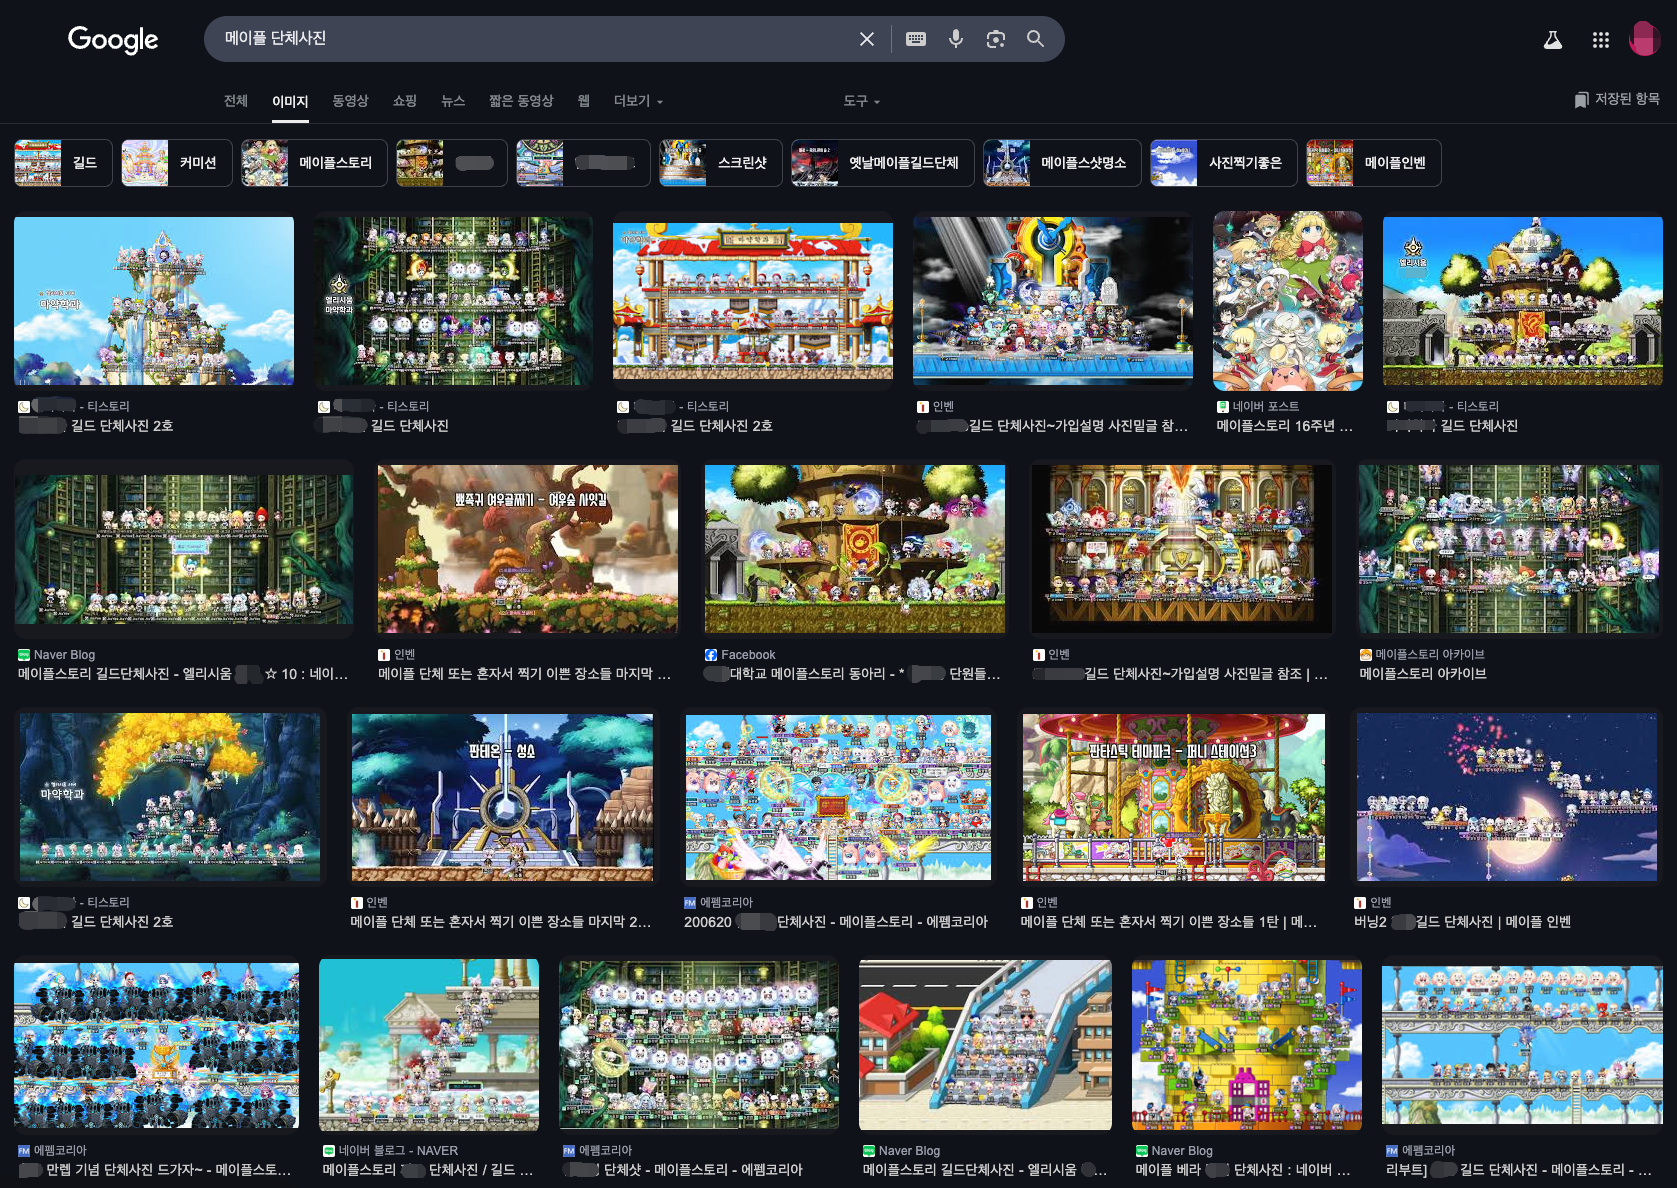Image resolution: width=1677 pixels, height=1188 pixels.
Task: Filter by the 메이플스샷명소 chip
Action: point(1062,163)
